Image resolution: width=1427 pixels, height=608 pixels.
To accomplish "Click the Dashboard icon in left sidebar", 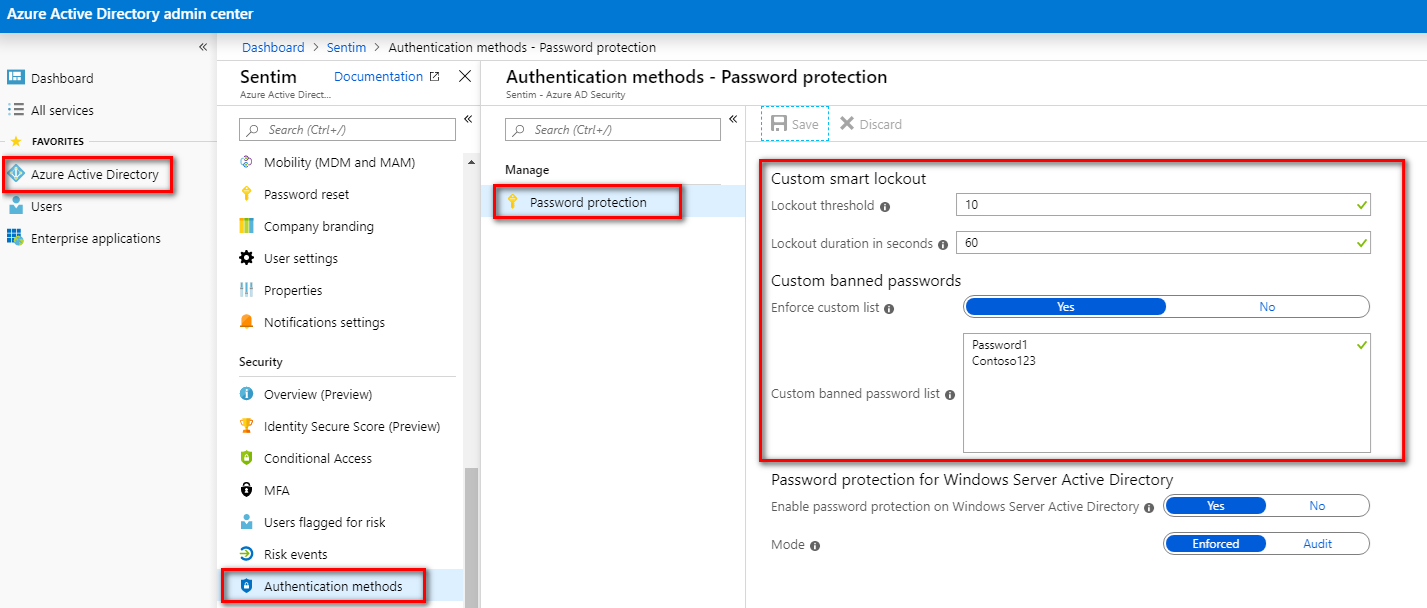I will [15, 78].
